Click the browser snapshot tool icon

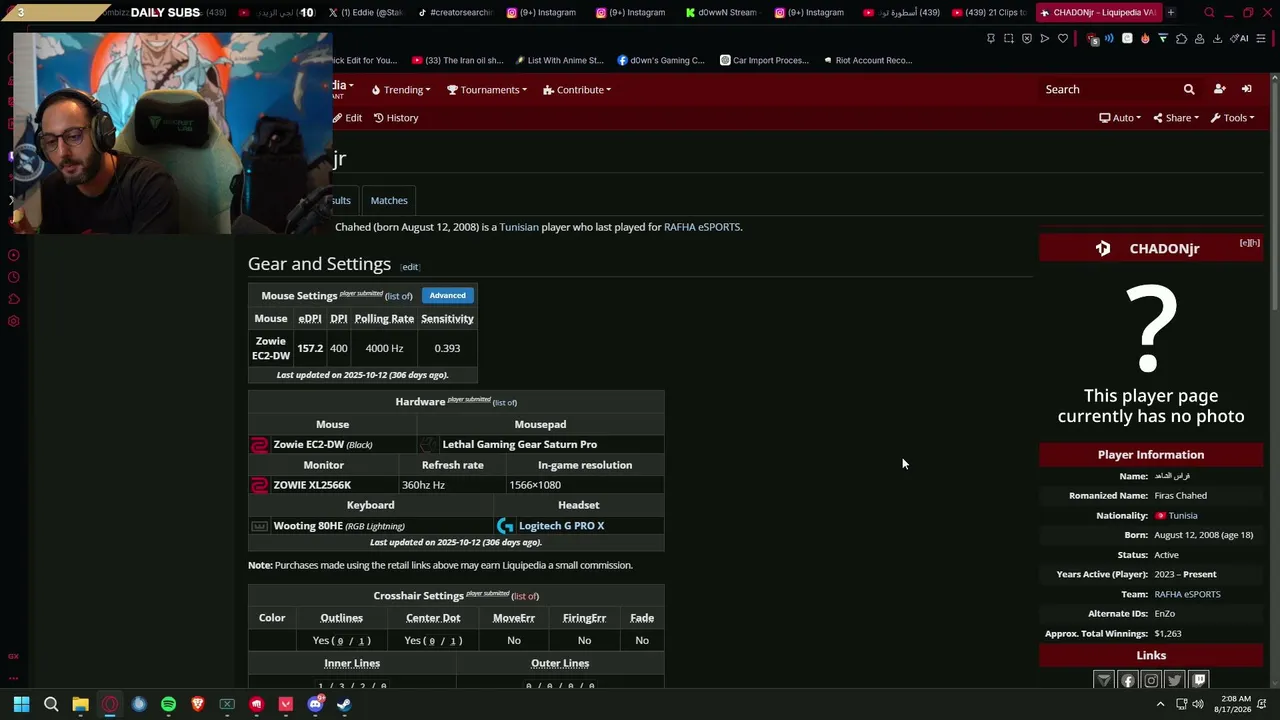[1009, 39]
